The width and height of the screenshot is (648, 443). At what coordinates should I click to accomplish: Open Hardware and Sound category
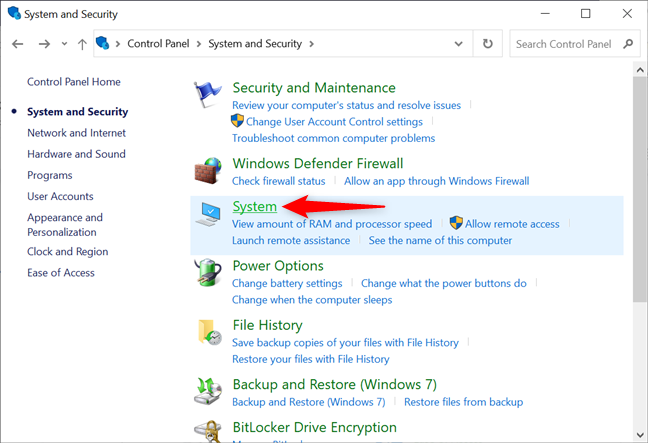click(76, 154)
